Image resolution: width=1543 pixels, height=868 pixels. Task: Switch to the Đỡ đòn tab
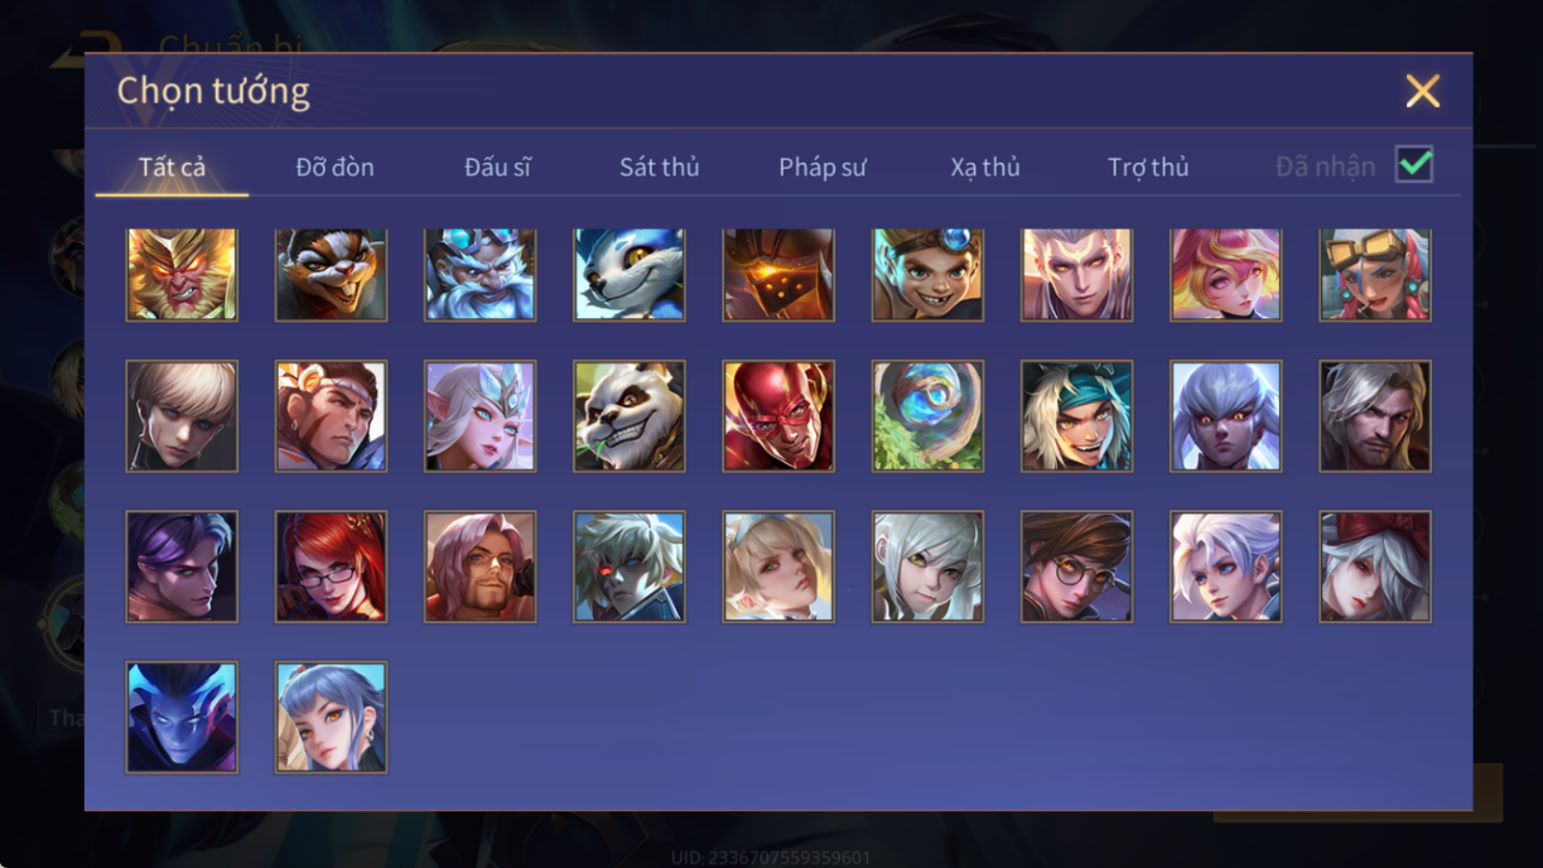click(335, 167)
